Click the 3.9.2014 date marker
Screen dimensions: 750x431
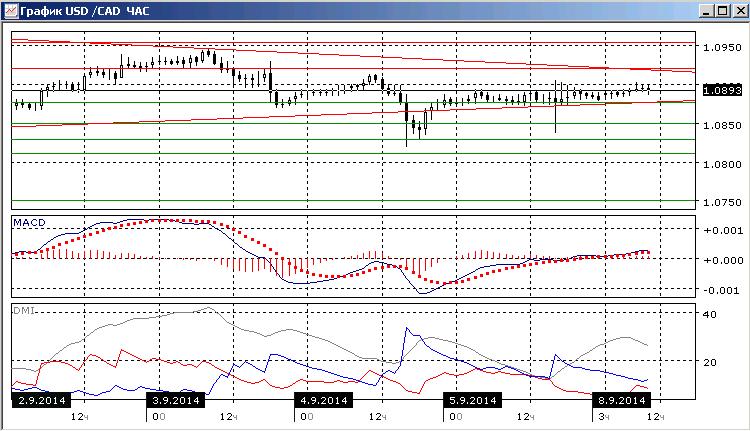click(x=175, y=400)
